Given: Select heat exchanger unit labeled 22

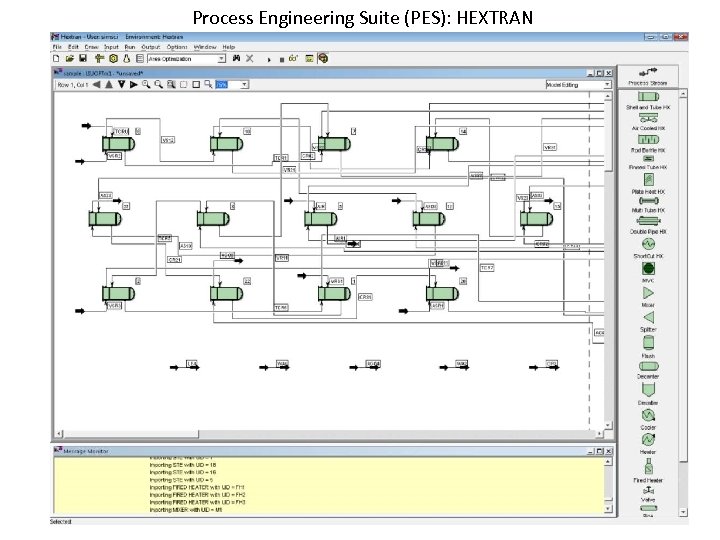Looking at the screenshot, I should [x=226, y=293].
